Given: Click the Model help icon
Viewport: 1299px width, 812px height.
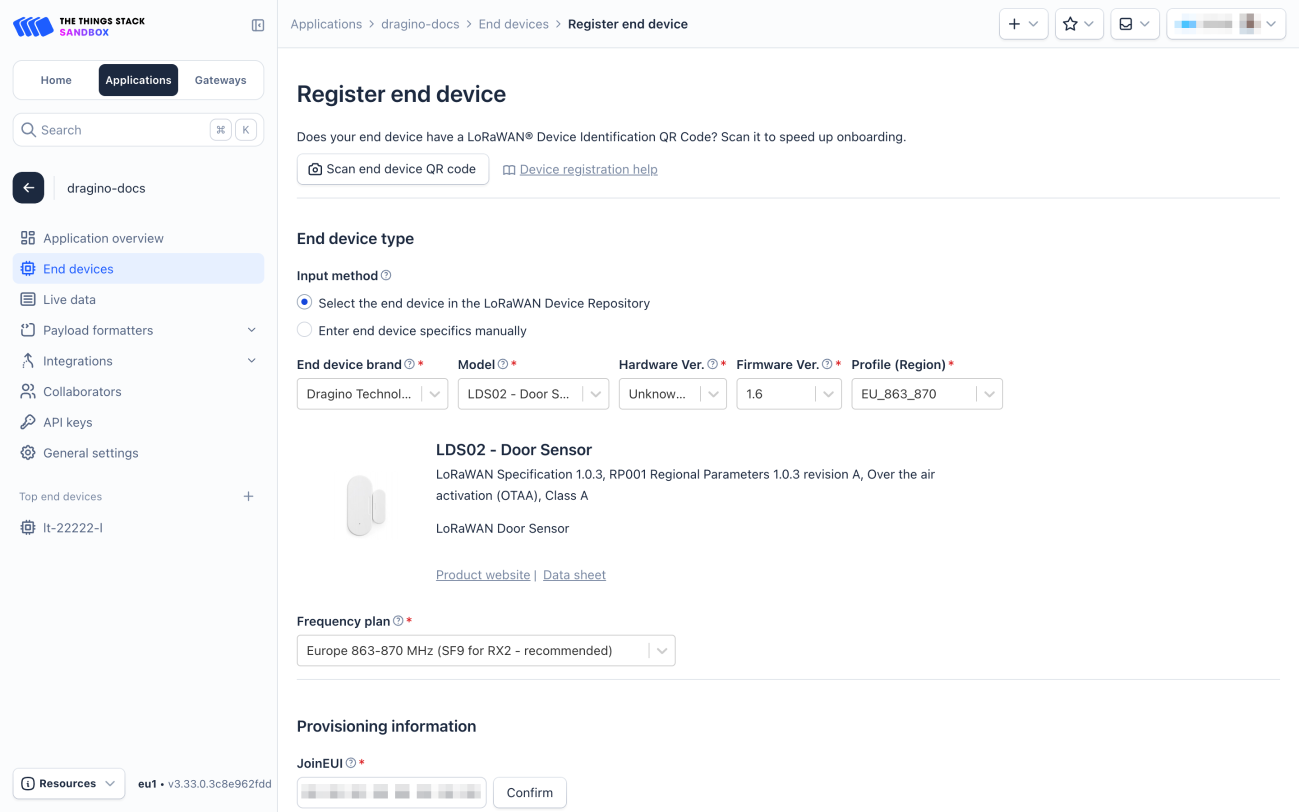Looking at the screenshot, I should pyautogui.click(x=503, y=364).
